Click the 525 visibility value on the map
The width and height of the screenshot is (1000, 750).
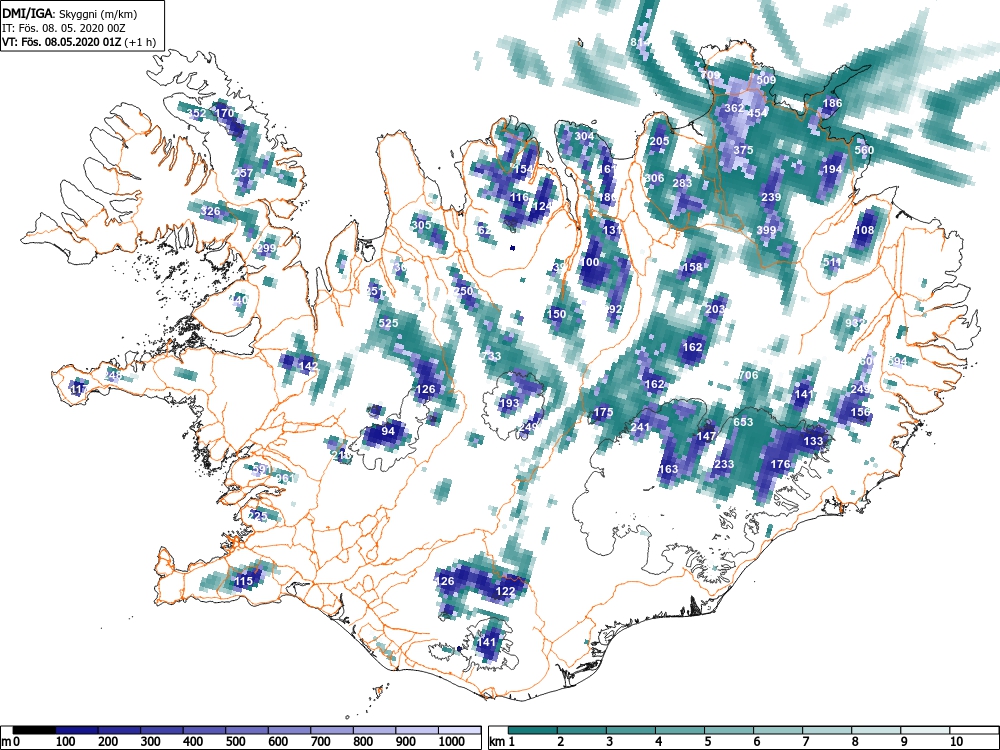[x=388, y=323]
